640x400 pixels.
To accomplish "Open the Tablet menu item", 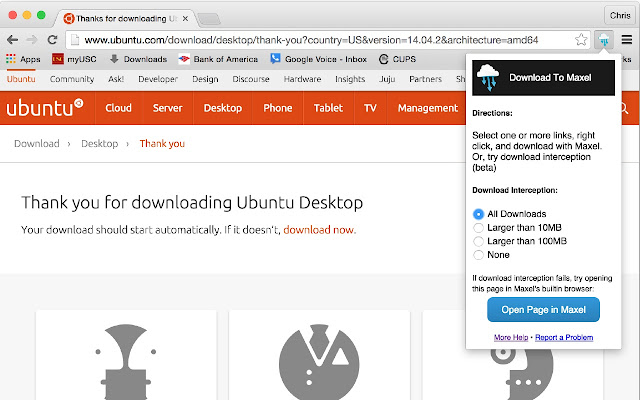I will click(328, 108).
